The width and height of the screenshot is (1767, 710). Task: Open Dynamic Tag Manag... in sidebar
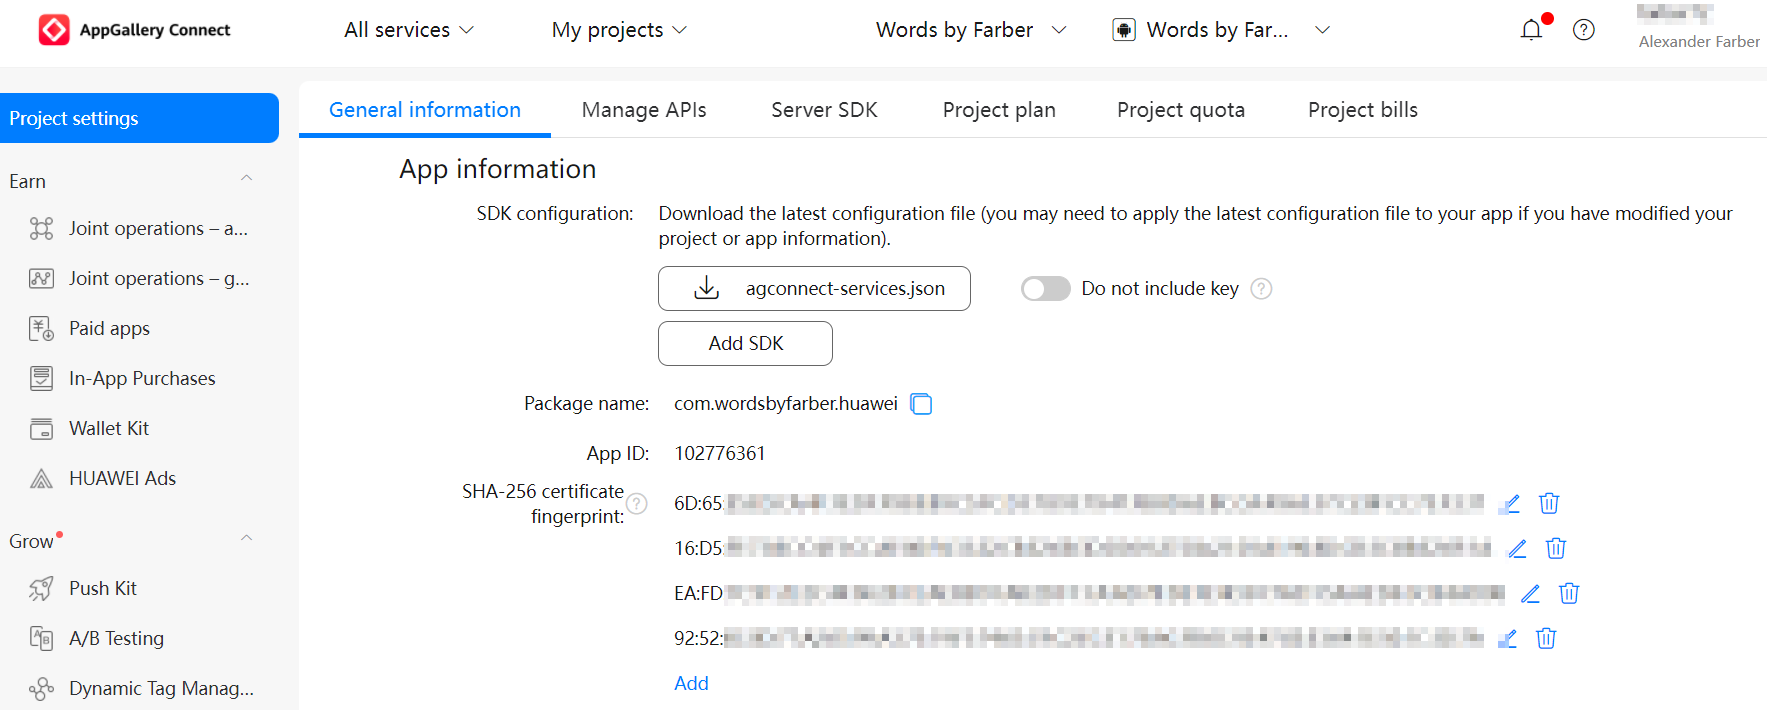[x=161, y=689]
